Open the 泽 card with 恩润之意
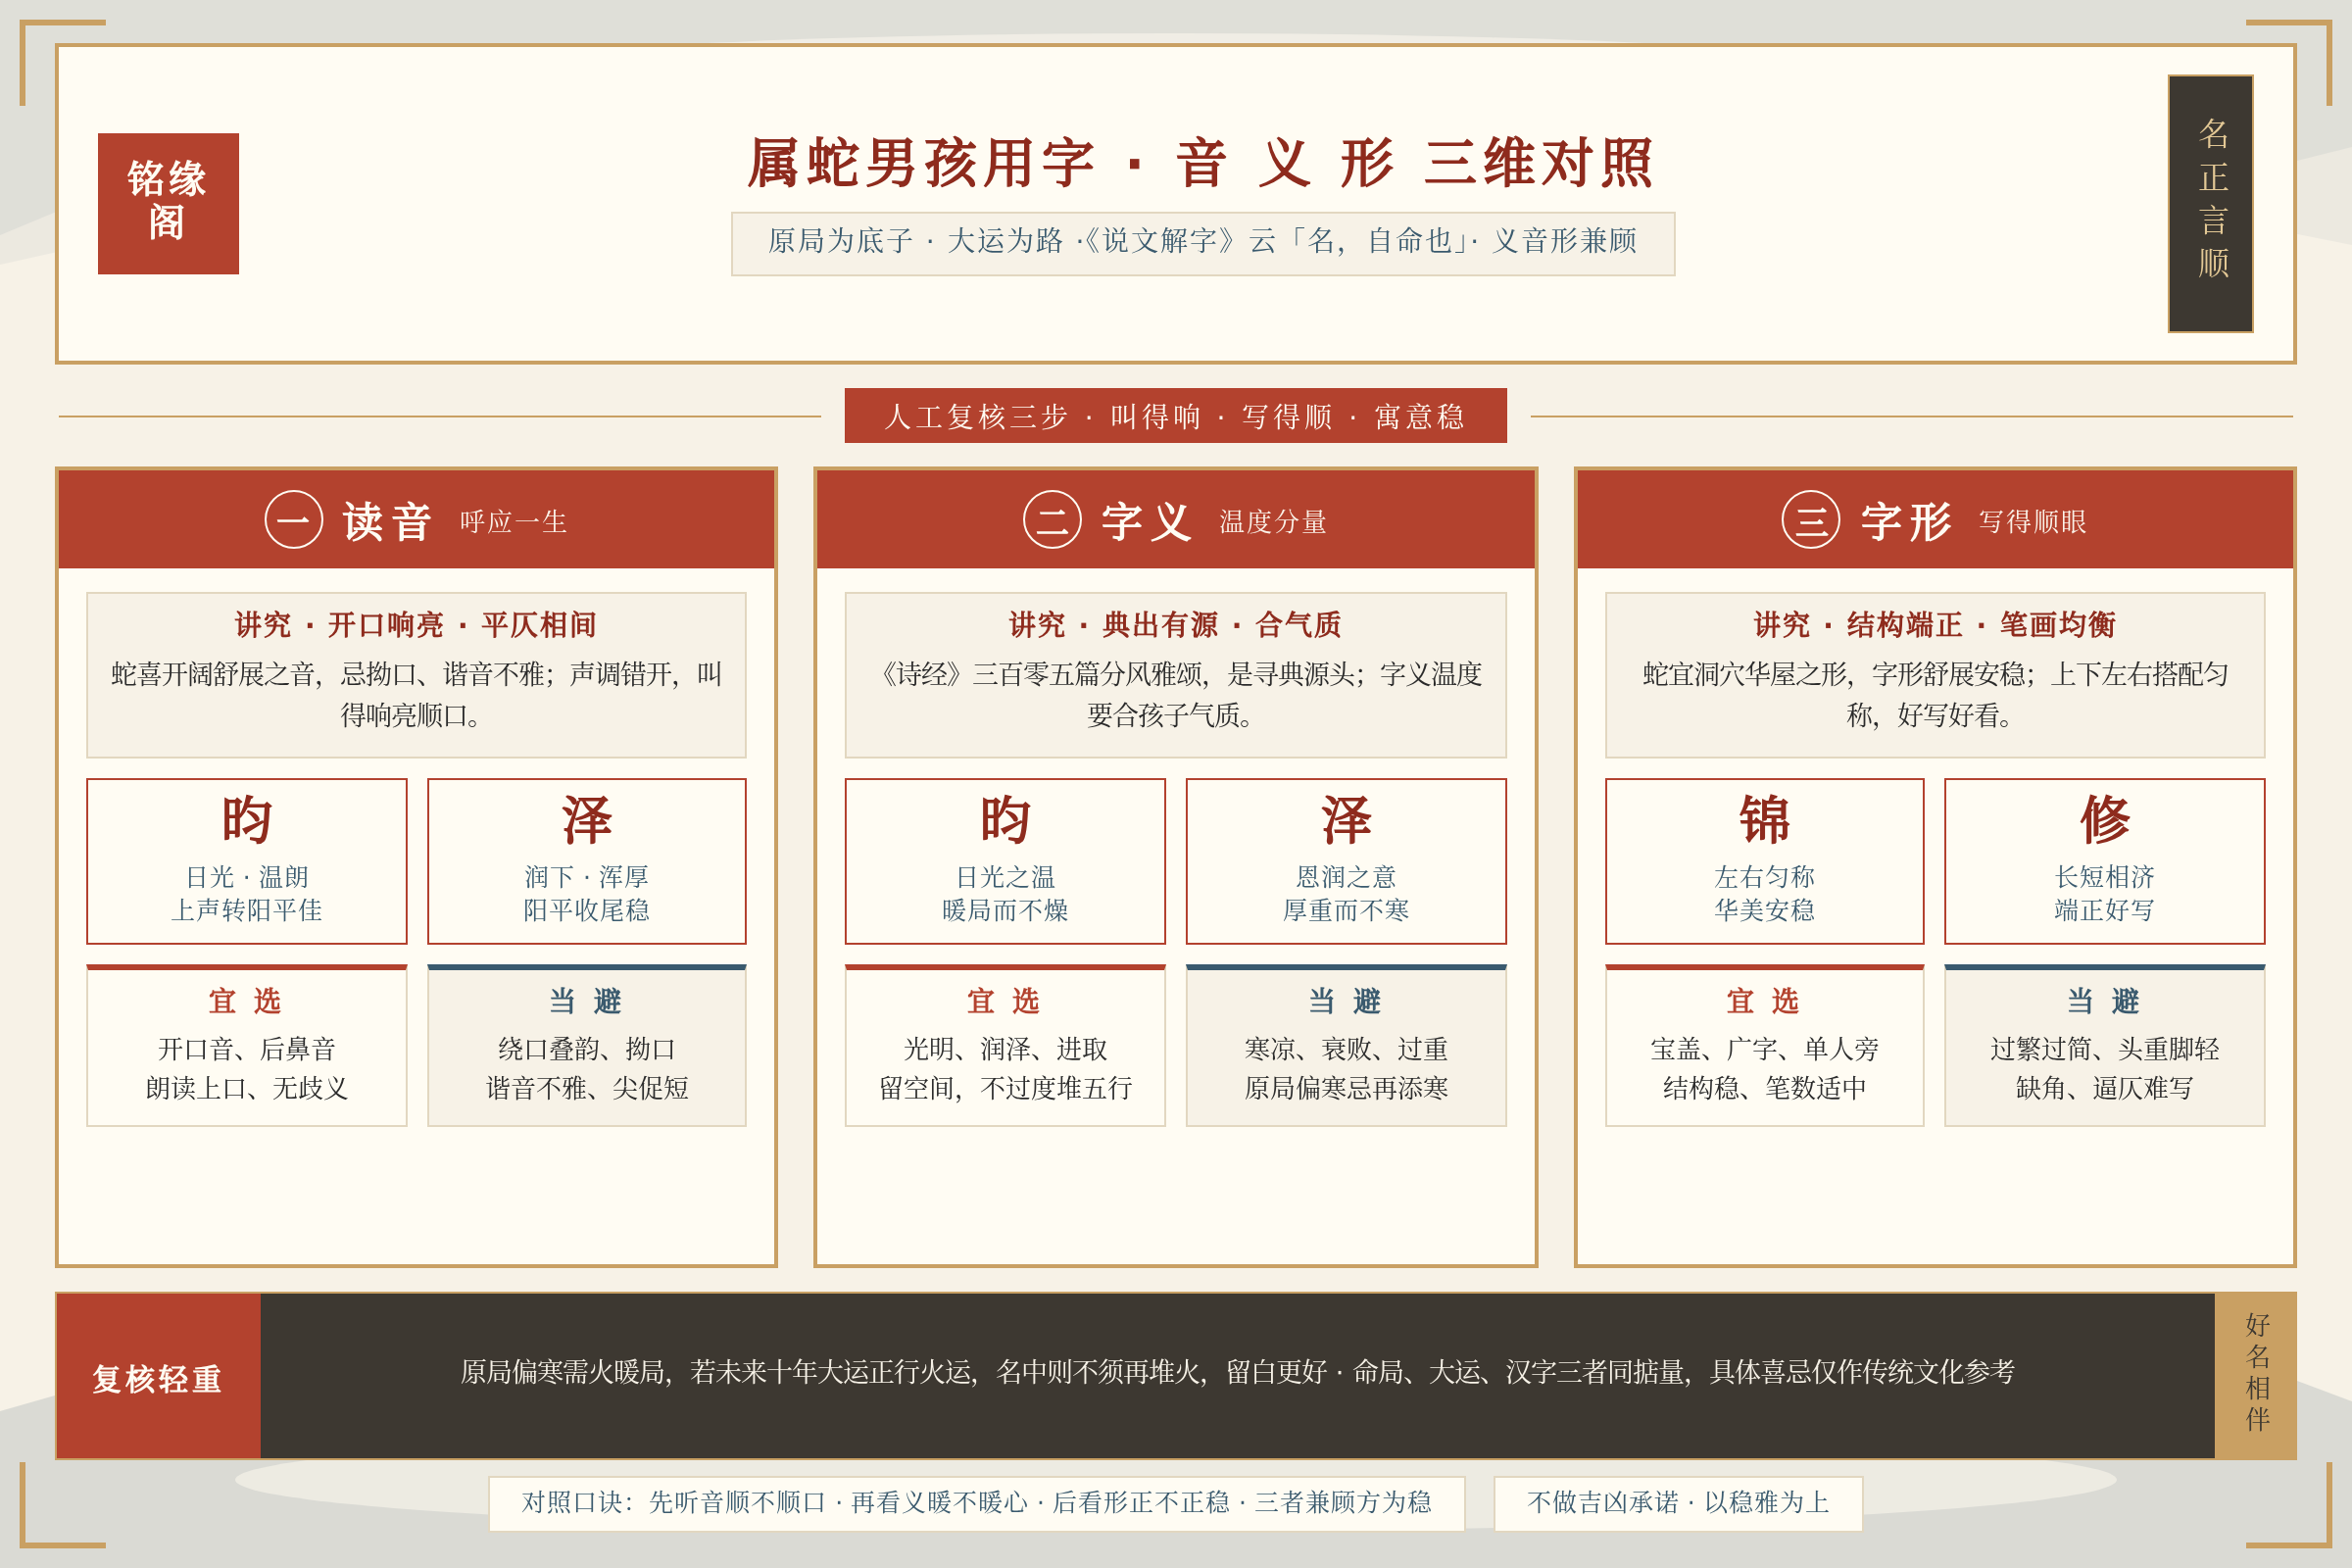This screenshot has height=1568, width=2352. [1346, 861]
